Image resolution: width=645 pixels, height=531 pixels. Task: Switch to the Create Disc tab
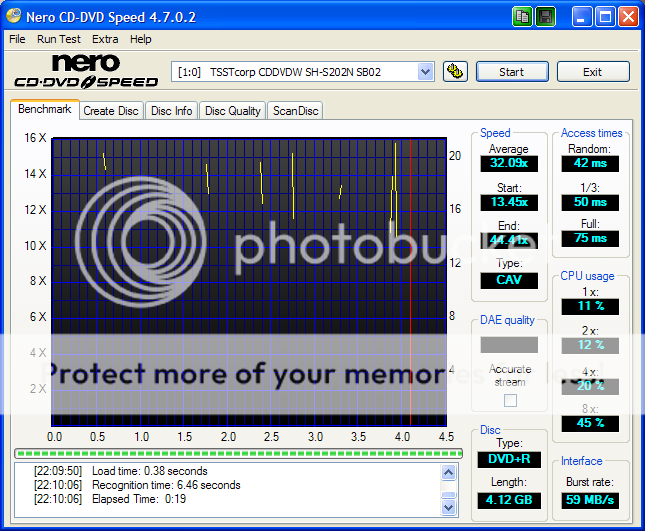pos(111,111)
